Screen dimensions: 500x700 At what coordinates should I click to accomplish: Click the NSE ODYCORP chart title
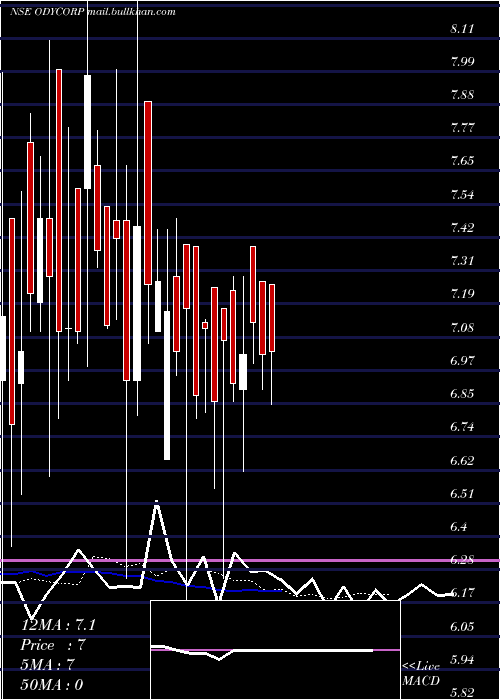tap(93, 12)
